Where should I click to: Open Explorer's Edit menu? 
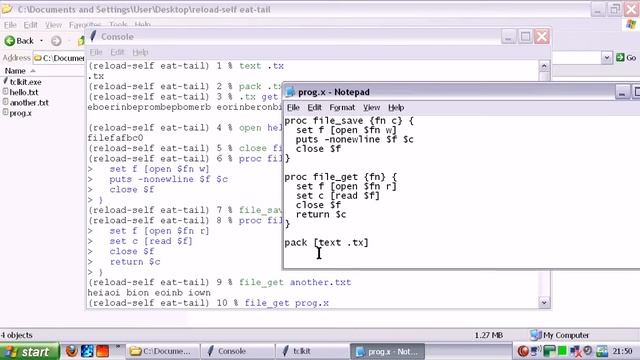[30, 25]
